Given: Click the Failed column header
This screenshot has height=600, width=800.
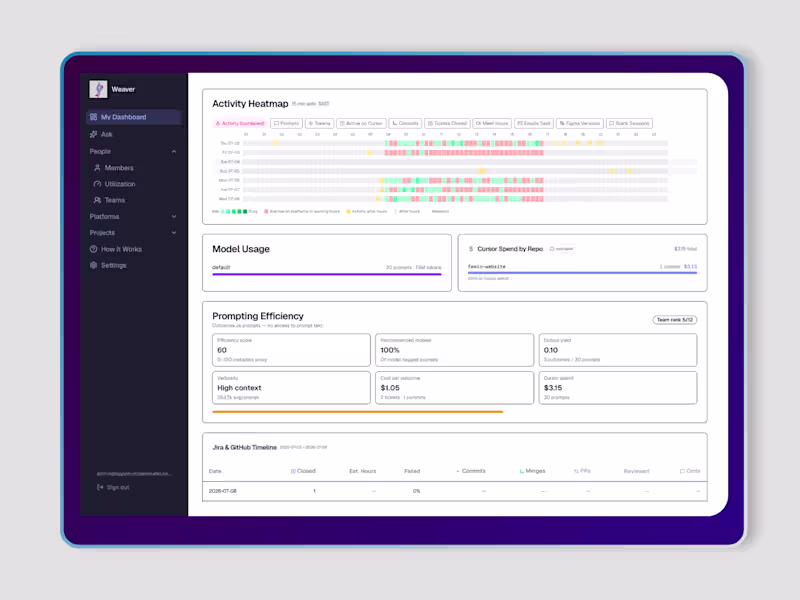Looking at the screenshot, I should [412, 471].
